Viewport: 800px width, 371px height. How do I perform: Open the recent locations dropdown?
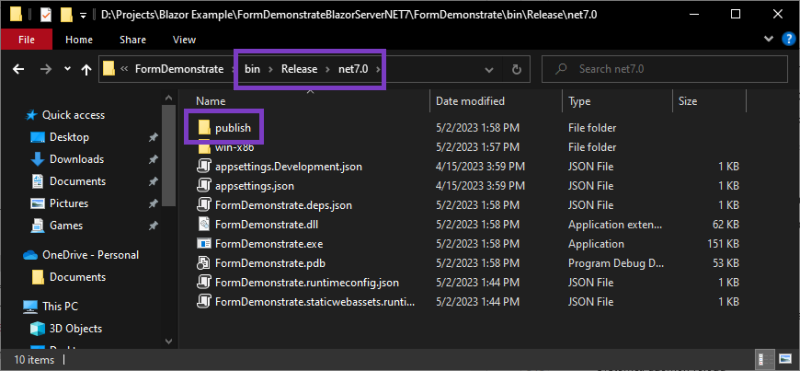(x=68, y=69)
